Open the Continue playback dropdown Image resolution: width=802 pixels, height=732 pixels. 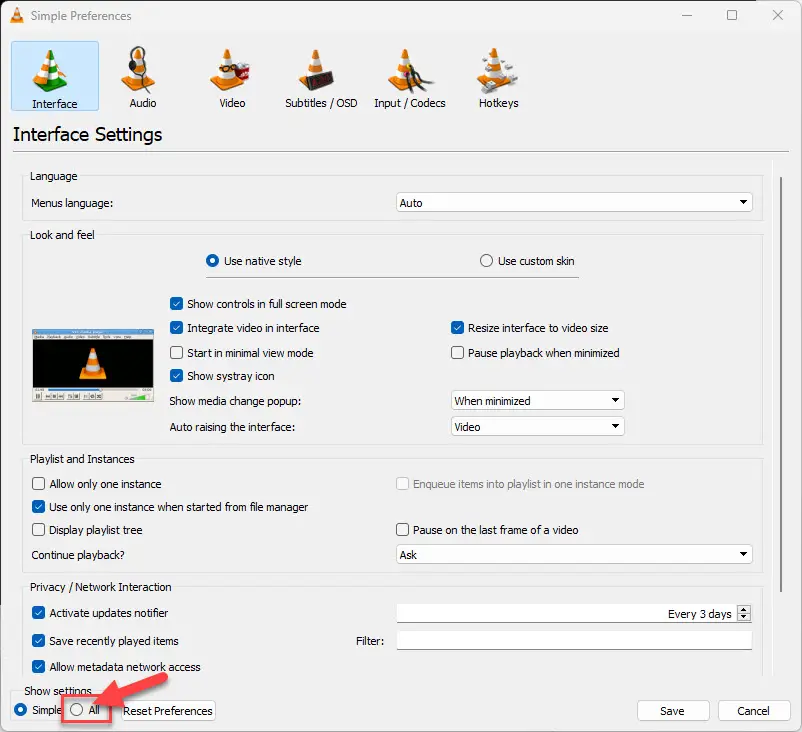pyautogui.click(x=574, y=554)
